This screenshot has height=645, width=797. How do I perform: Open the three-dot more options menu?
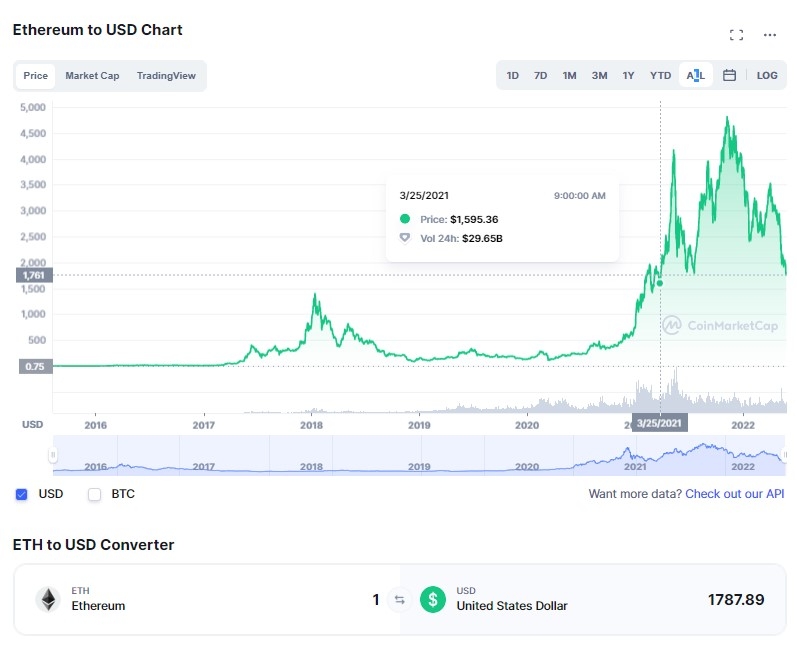point(770,35)
